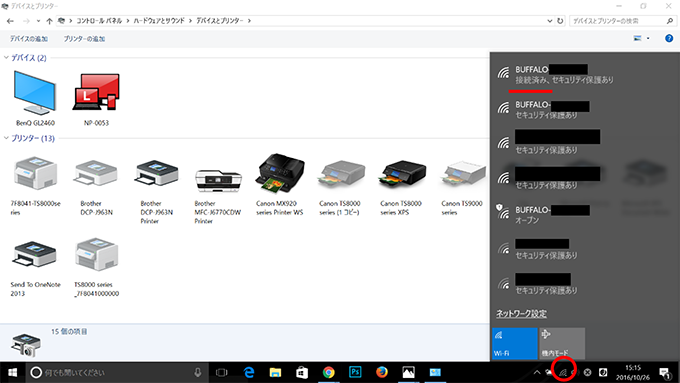Select the Brother DCP-J963N Printer icon
Viewport: 680px width, 383px height.
point(157,191)
